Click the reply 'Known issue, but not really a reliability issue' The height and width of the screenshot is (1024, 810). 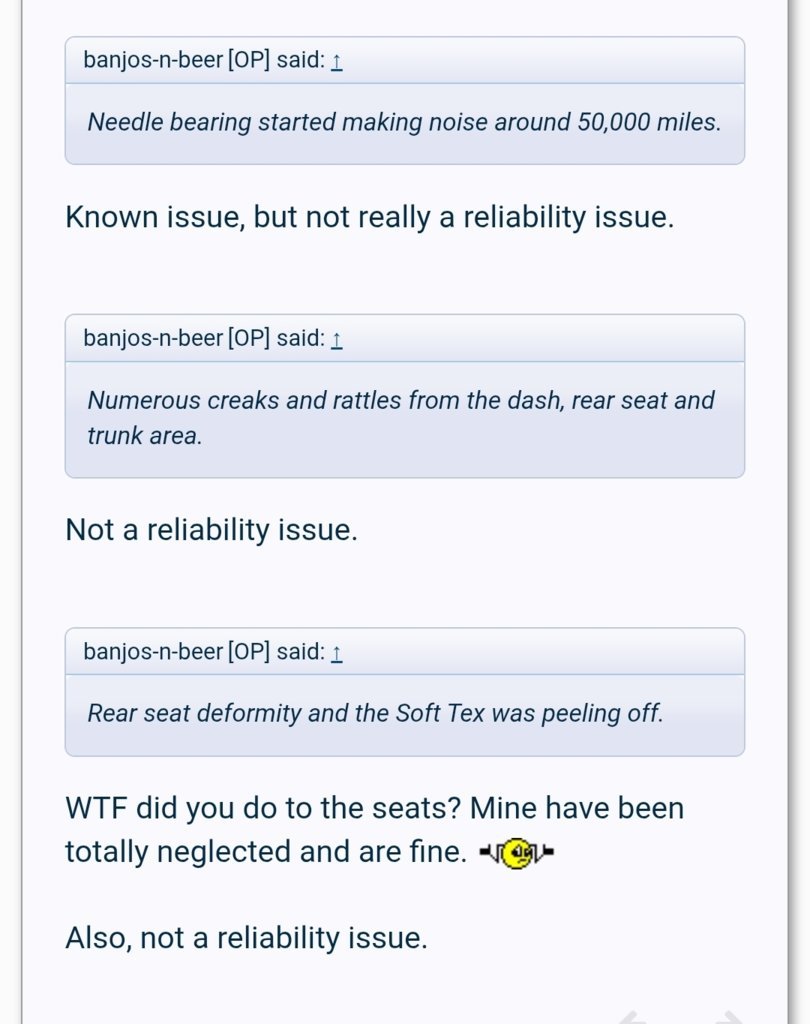(x=370, y=217)
